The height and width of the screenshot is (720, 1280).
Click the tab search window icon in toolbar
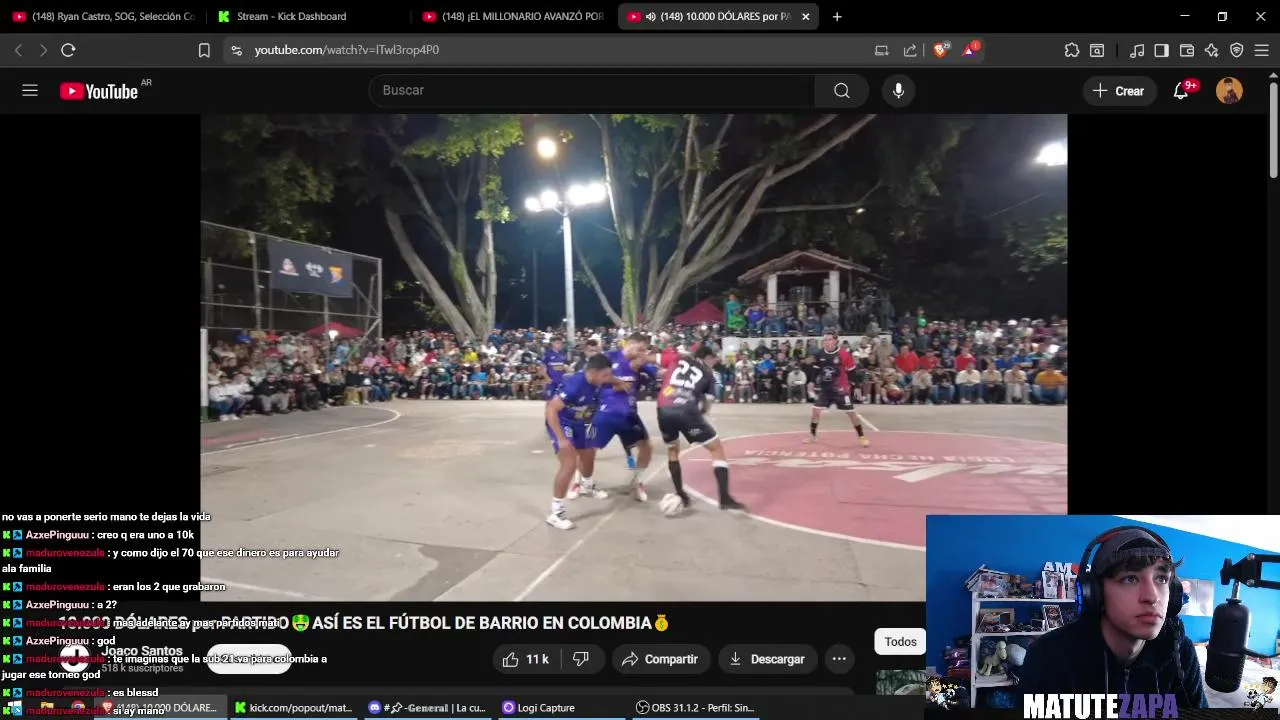pos(1097,50)
